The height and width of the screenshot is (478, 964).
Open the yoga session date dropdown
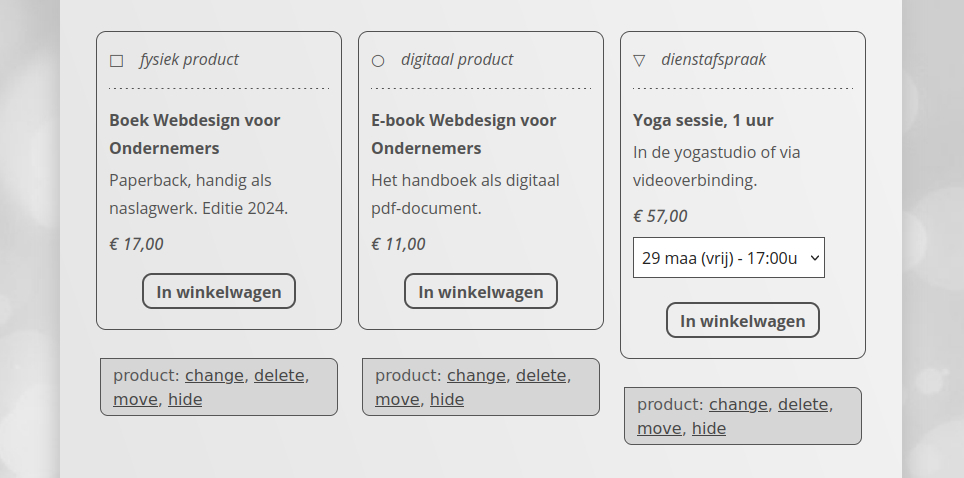coord(728,258)
